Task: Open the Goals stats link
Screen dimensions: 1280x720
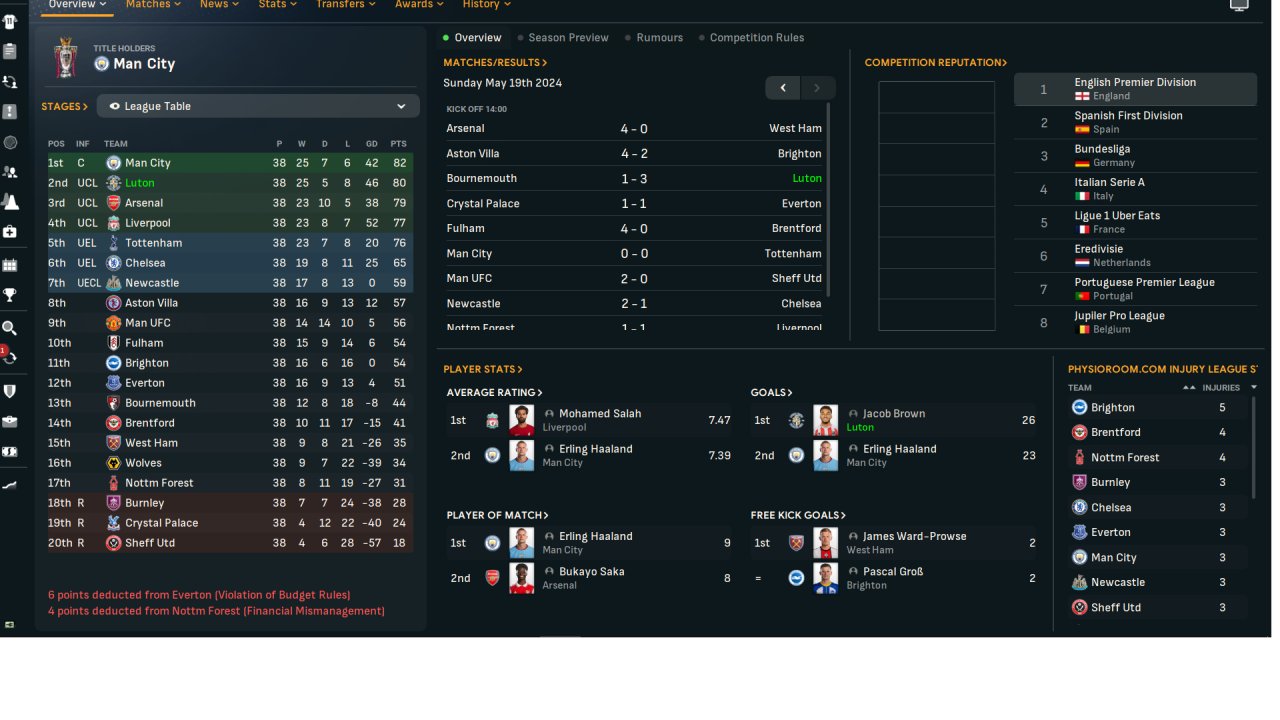Action: point(772,393)
